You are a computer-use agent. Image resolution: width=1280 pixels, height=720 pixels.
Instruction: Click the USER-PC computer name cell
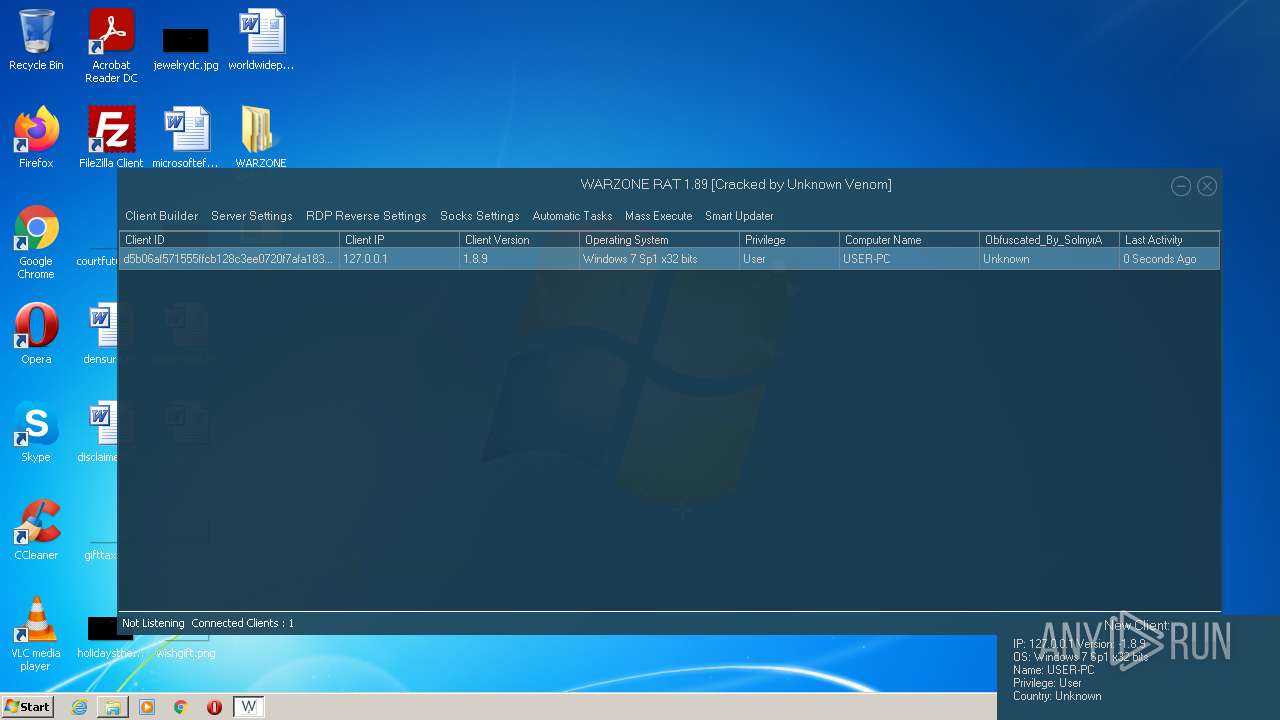point(909,259)
